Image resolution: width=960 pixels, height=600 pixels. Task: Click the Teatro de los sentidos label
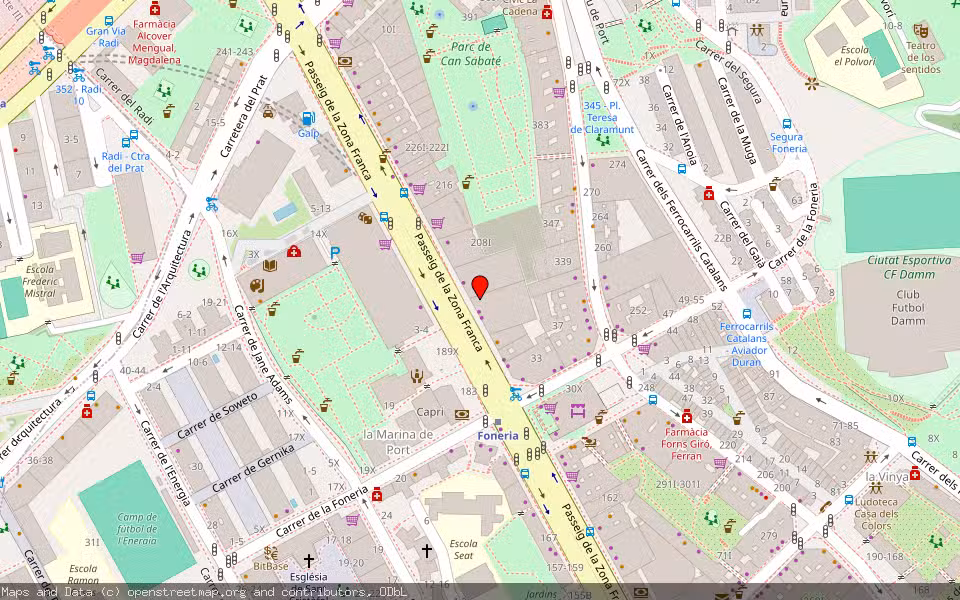point(920,58)
